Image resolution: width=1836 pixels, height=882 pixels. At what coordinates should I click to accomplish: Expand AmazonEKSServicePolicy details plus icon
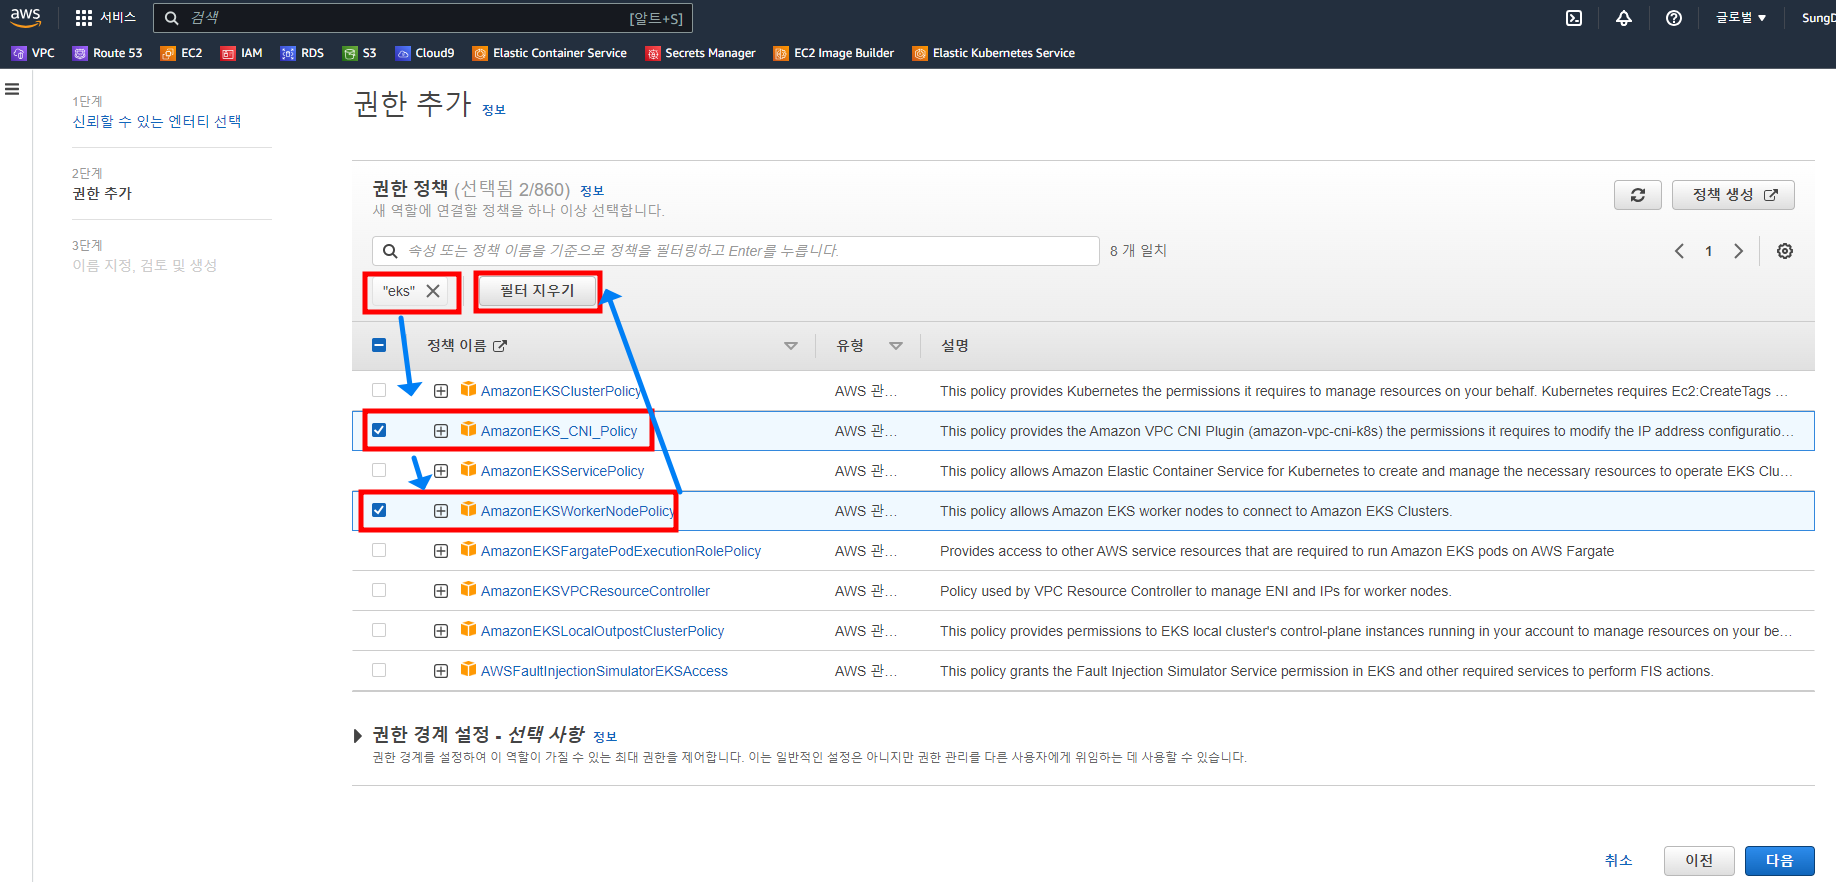pyautogui.click(x=441, y=471)
